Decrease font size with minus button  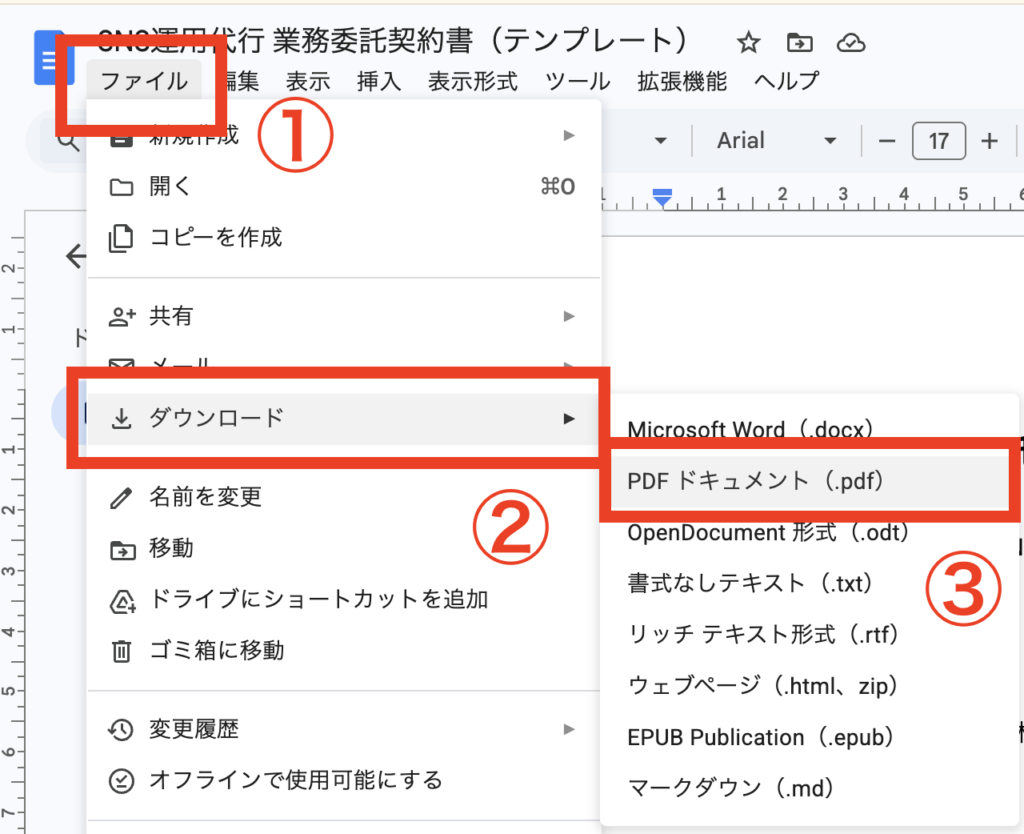887,141
